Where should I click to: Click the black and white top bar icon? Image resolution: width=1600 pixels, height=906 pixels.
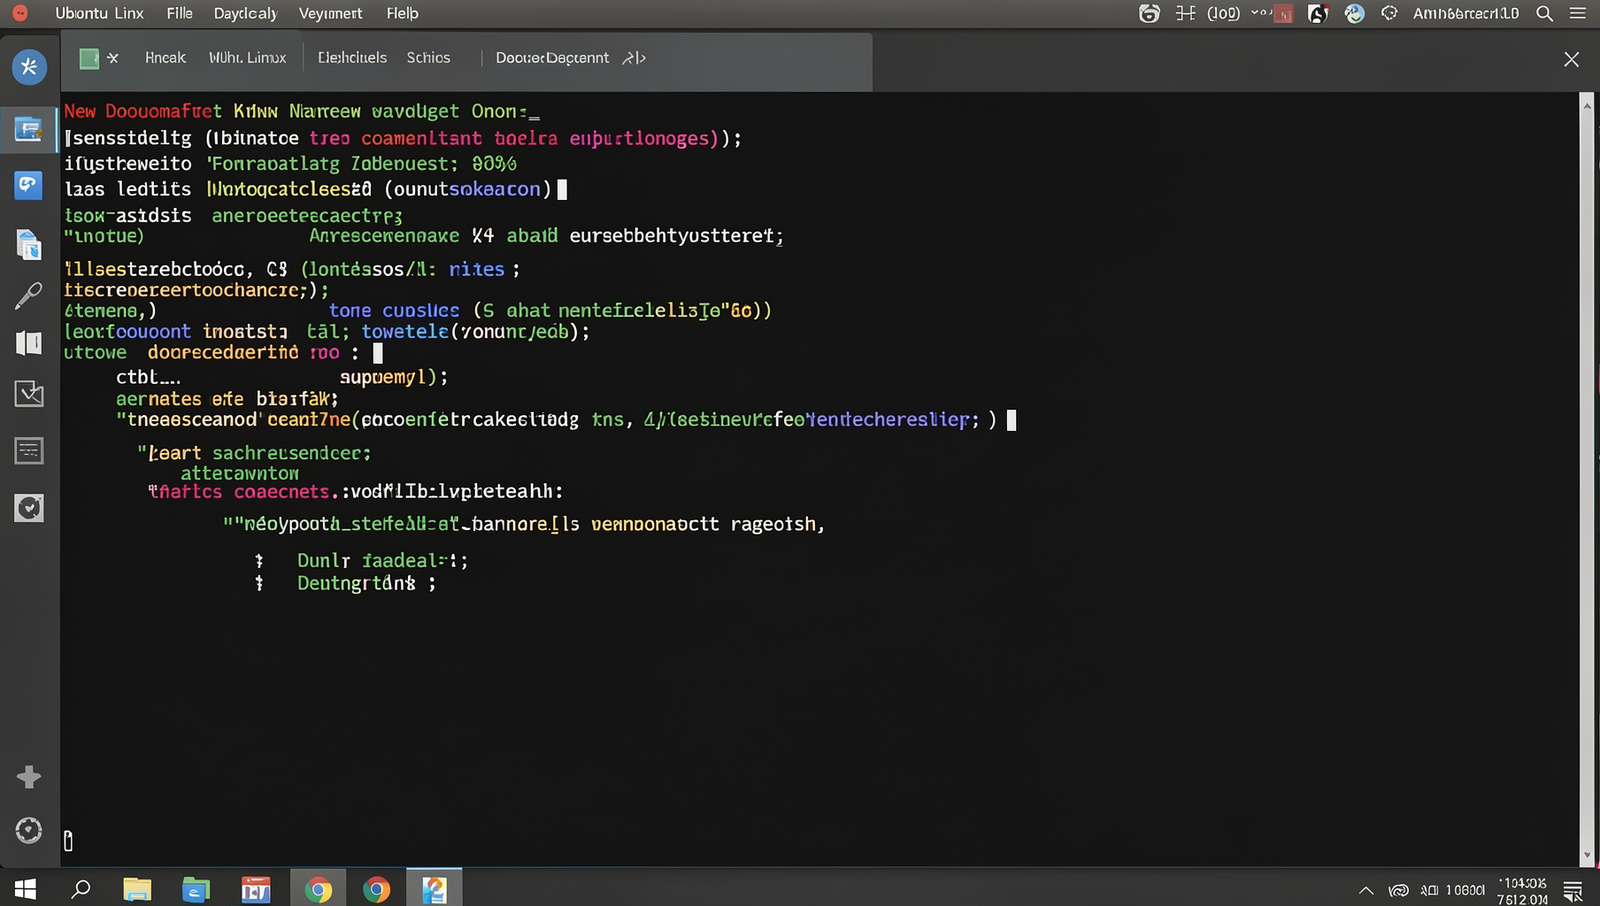click(1318, 13)
